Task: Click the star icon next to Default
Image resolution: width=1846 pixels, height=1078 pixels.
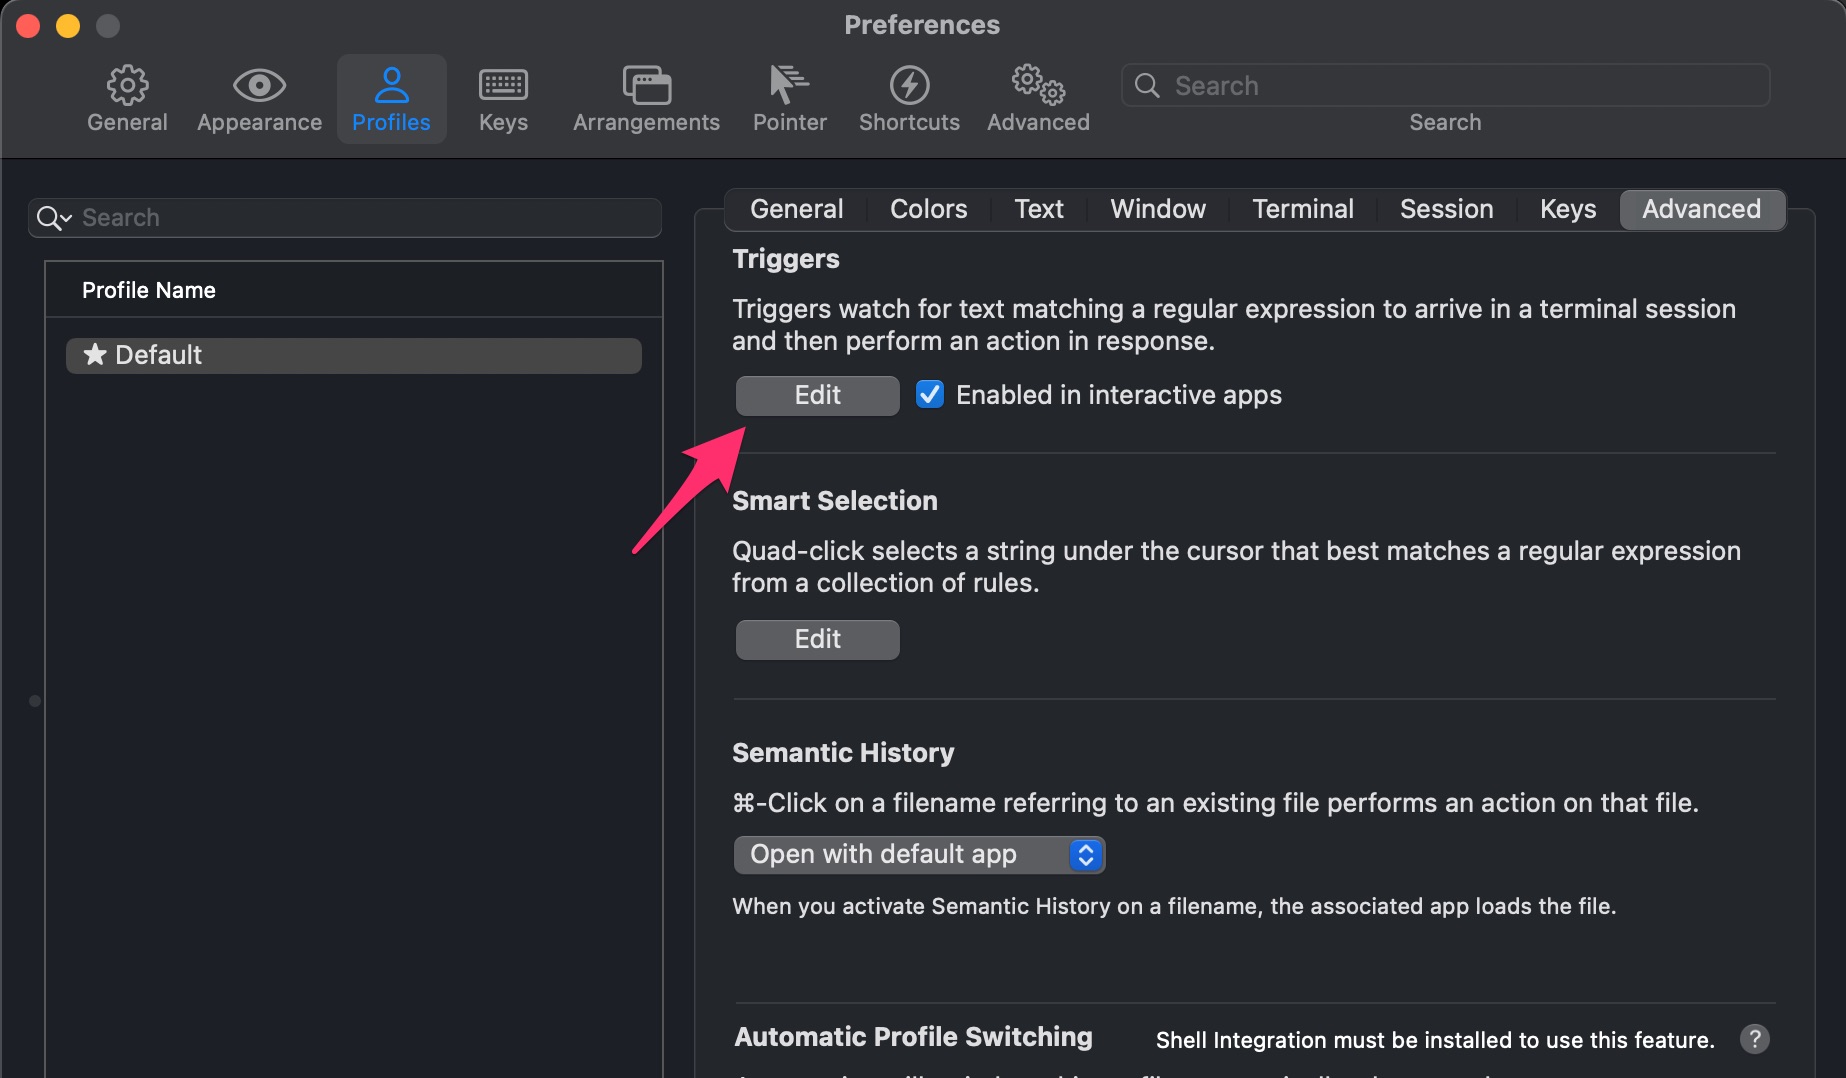Action: click(95, 355)
